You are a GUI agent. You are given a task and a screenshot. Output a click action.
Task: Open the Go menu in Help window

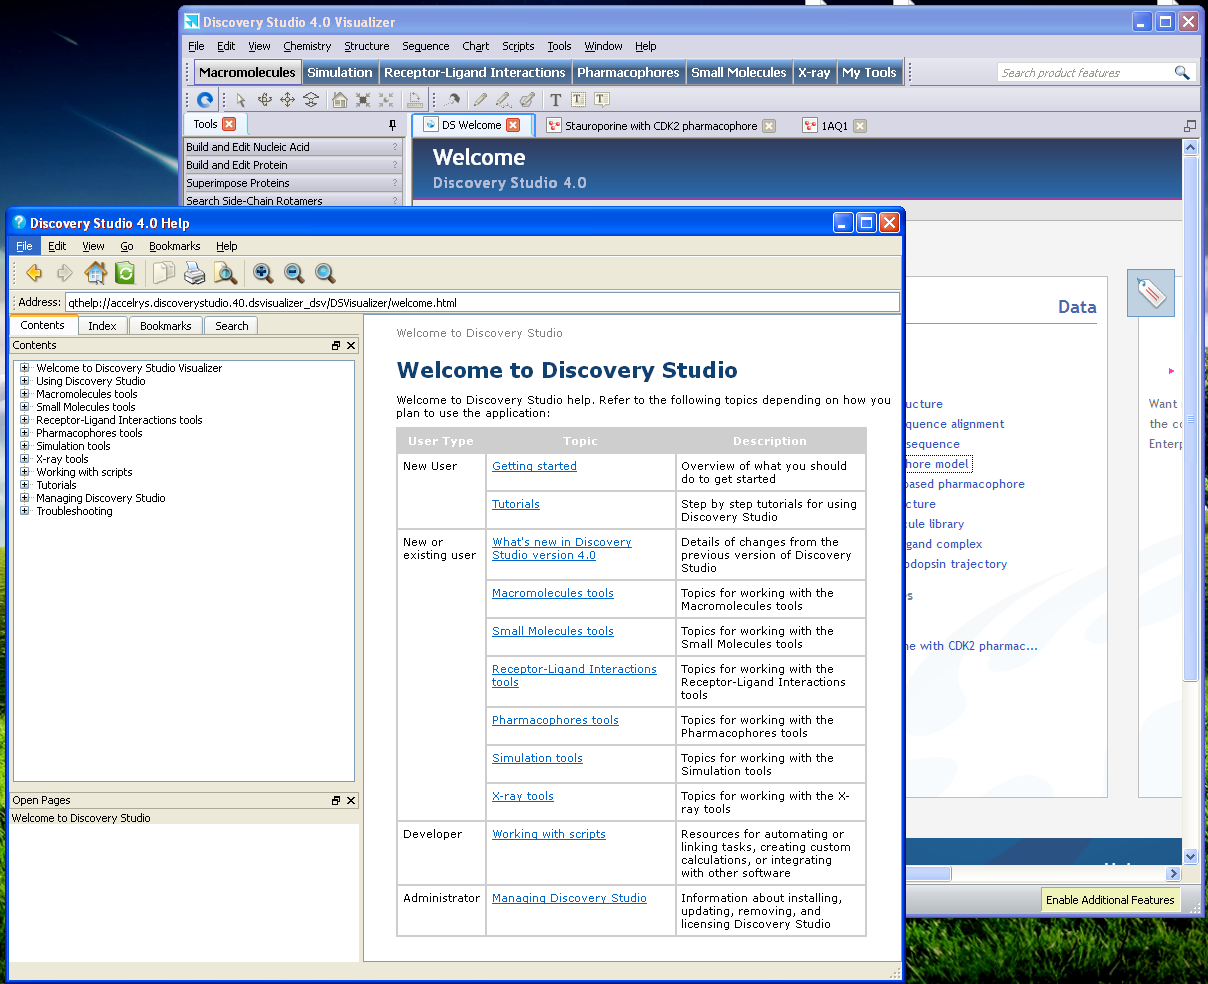click(127, 246)
